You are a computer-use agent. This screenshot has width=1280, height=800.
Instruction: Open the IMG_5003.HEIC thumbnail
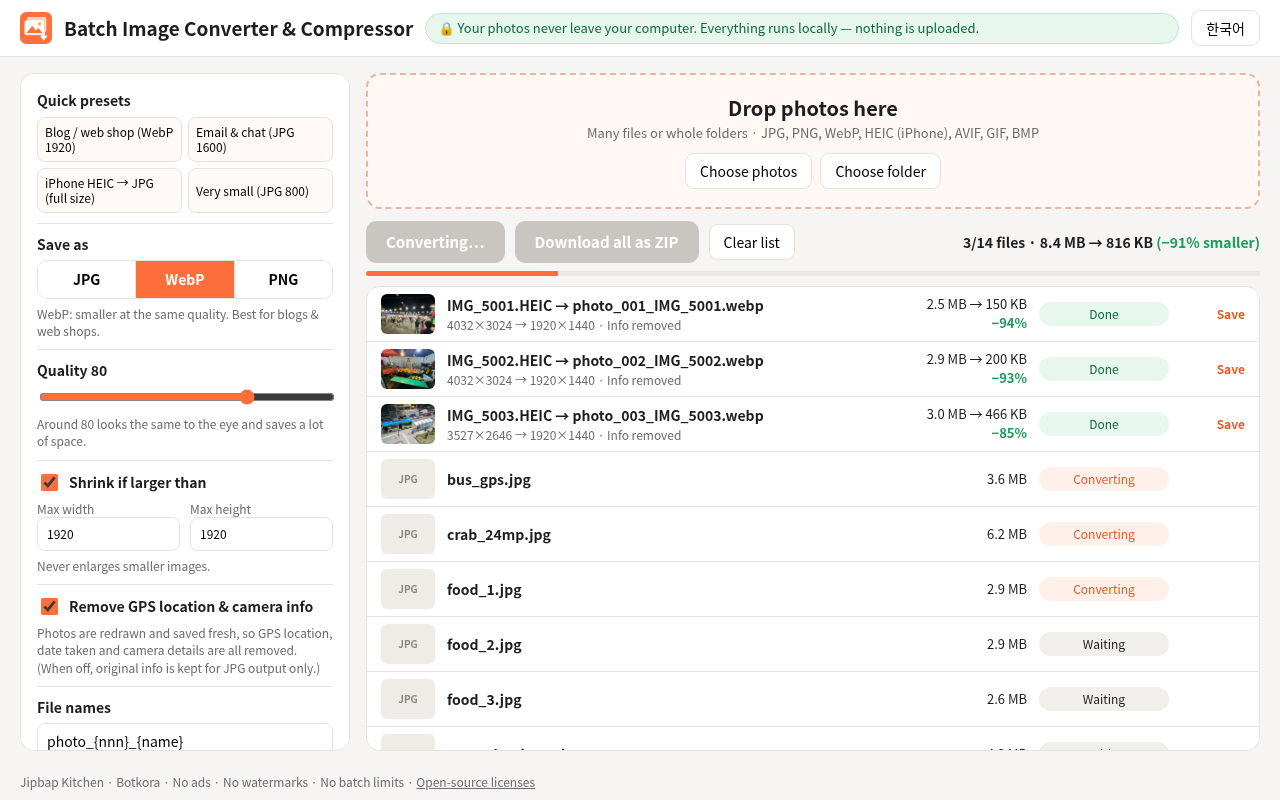tap(408, 424)
